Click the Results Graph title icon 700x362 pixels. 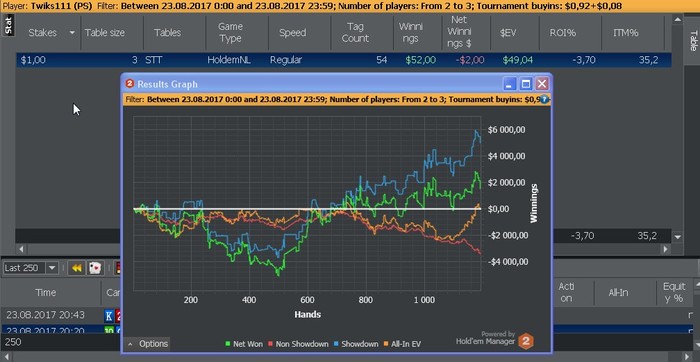click(130, 84)
